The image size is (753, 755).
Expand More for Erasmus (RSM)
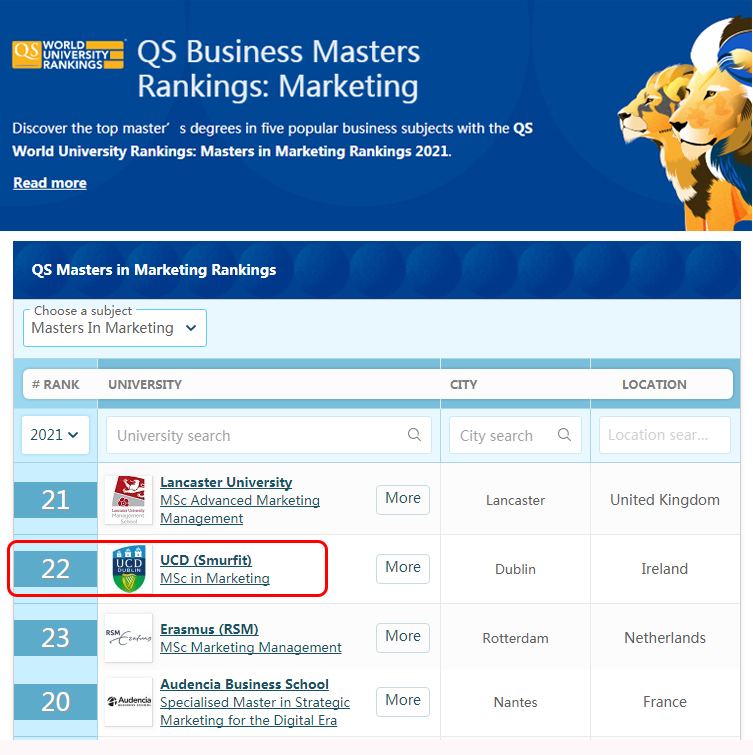[x=403, y=637]
